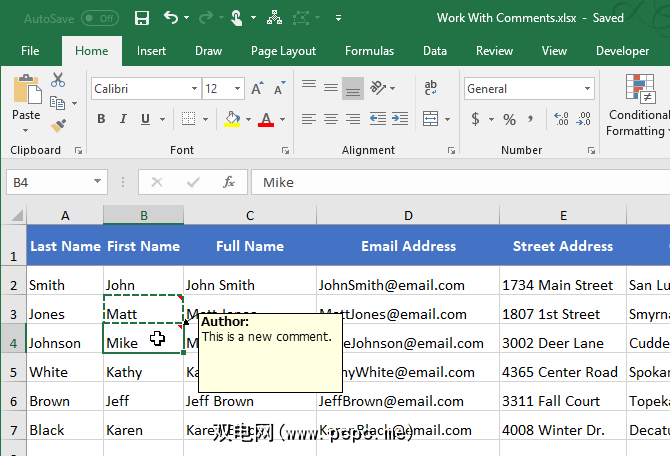Click the Increase Font Size icon

[x=257, y=89]
